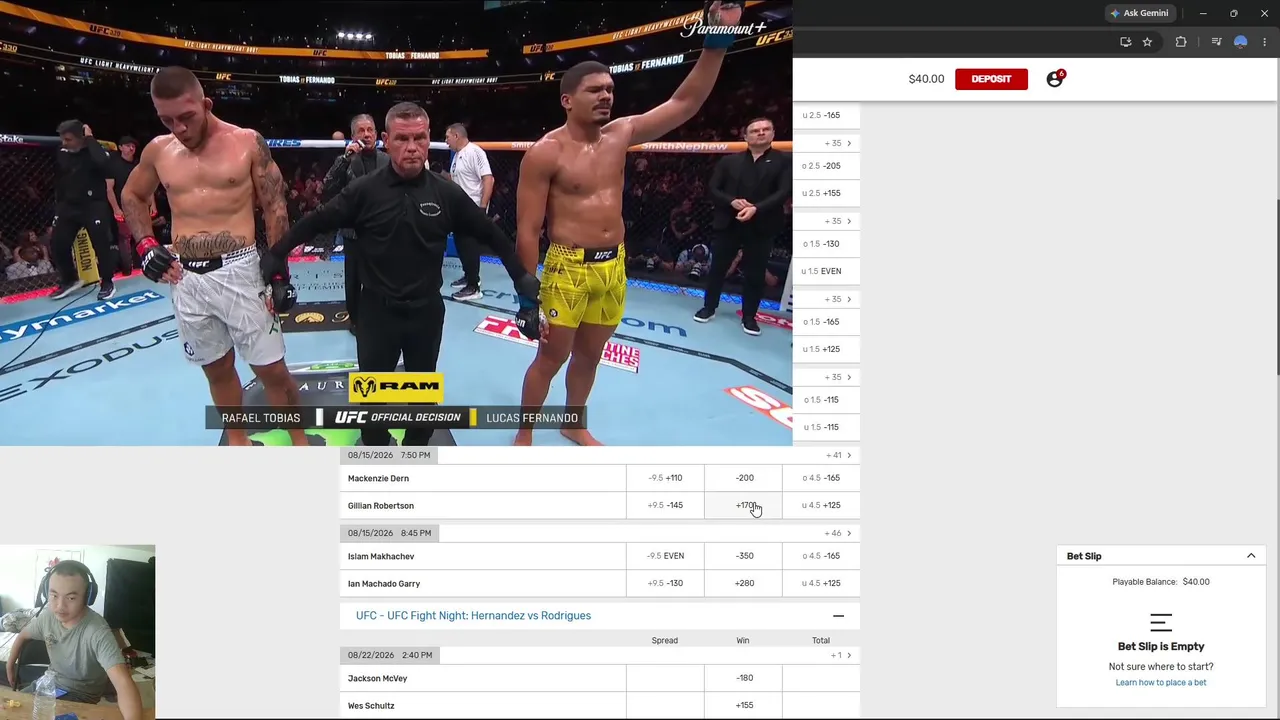This screenshot has width=1280, height=720.
Task: Click the $40.00 account balance
Action: [926, 79]
